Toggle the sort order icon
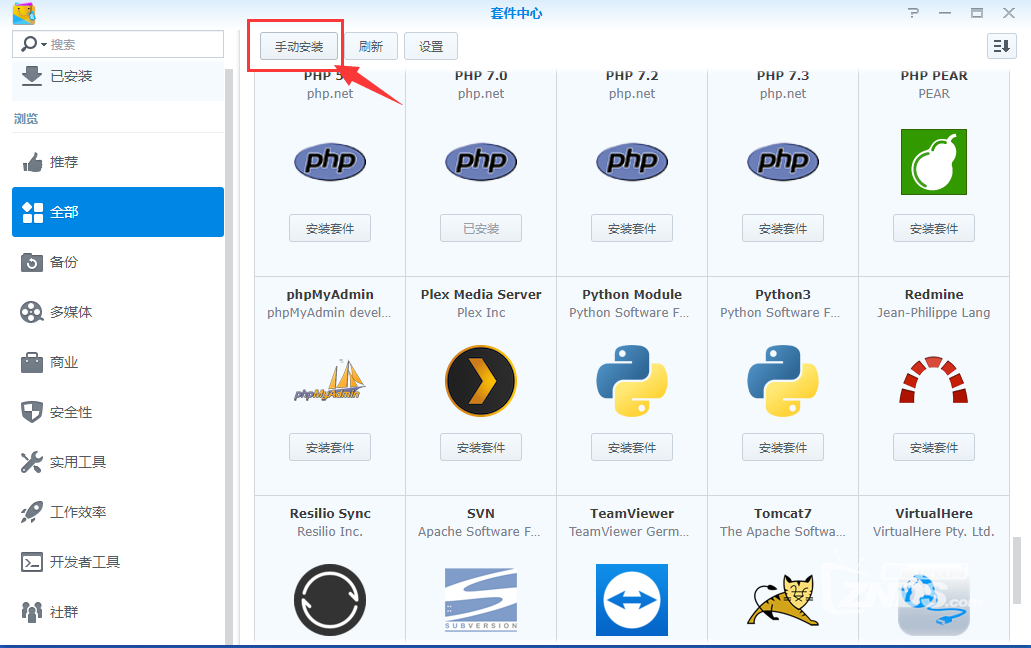The image size is (1031, 648). (x=1001, y=46)
